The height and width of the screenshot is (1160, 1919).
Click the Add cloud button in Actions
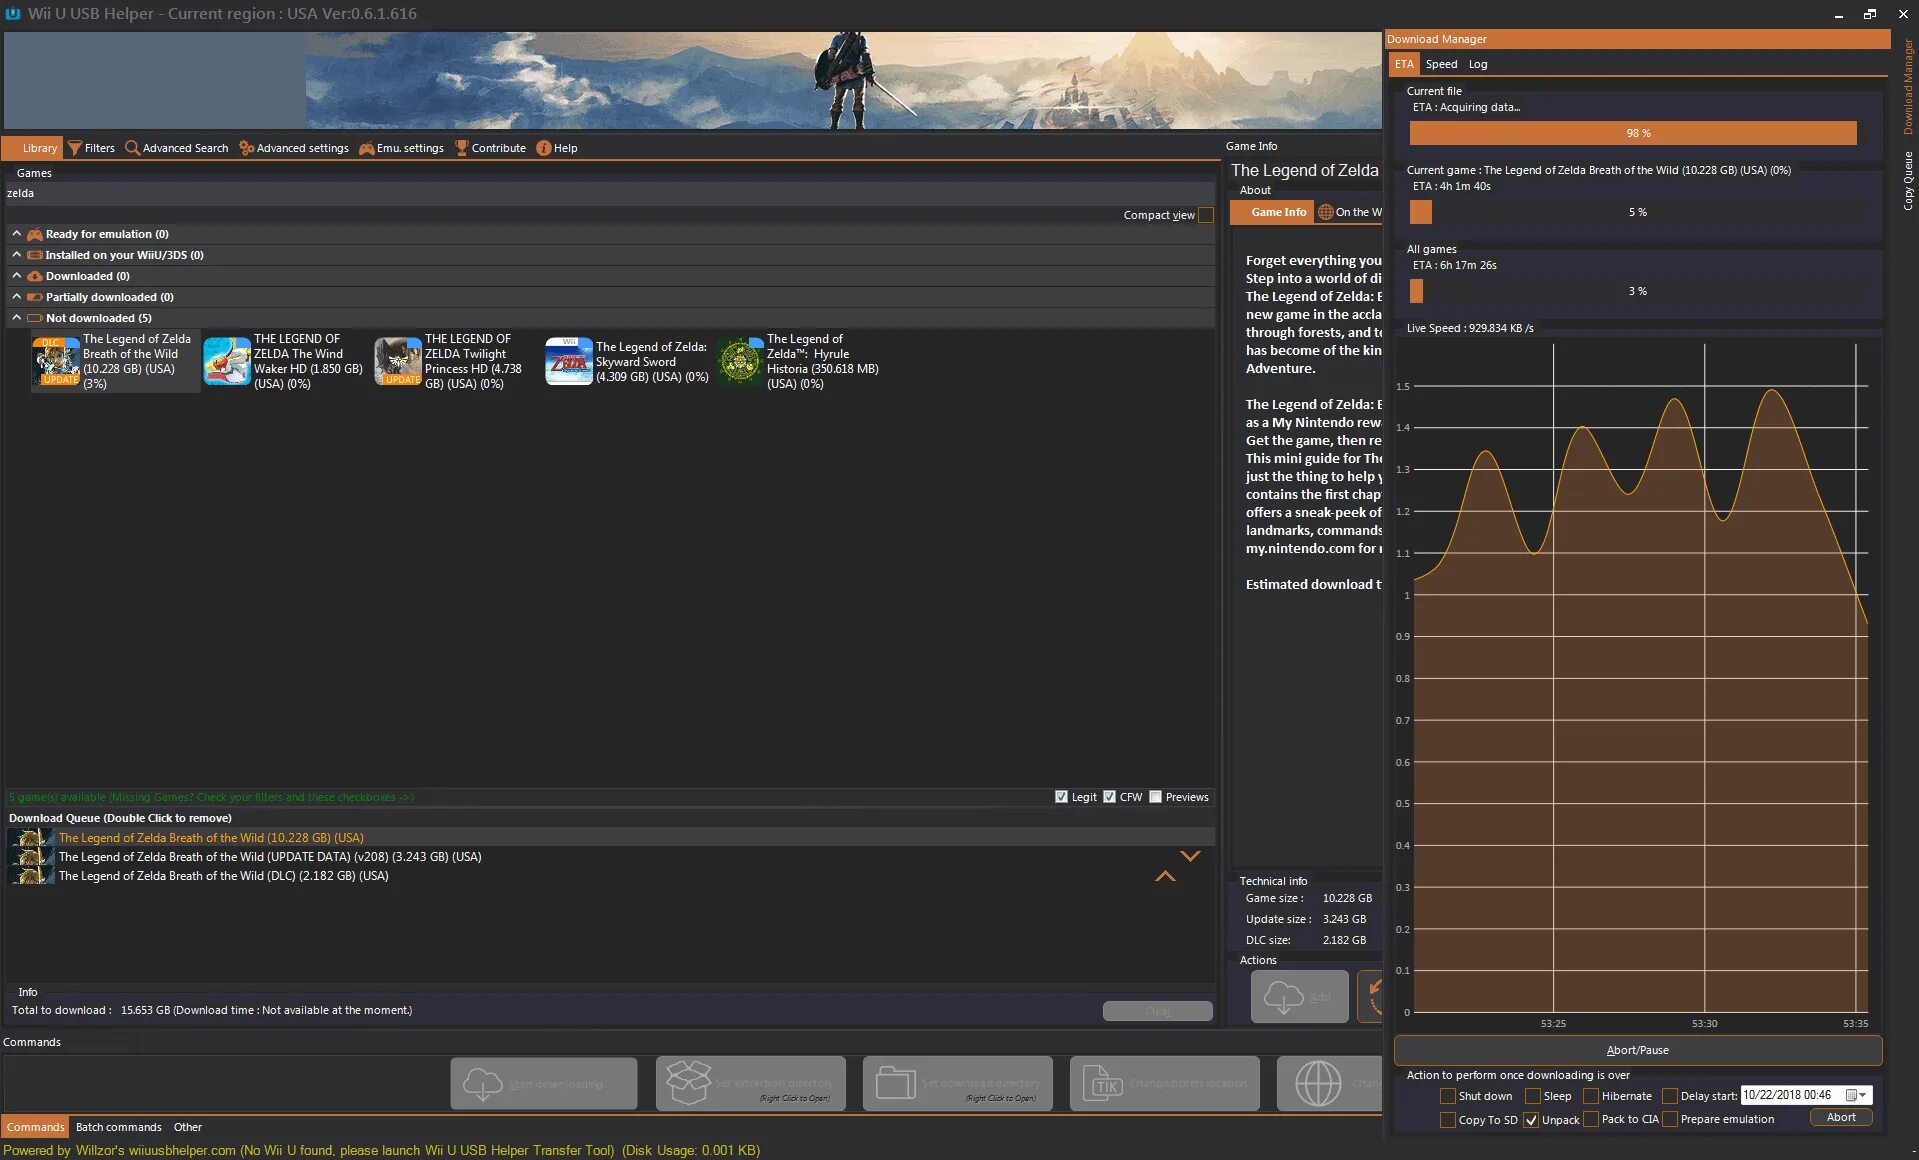pos(1299,996)
